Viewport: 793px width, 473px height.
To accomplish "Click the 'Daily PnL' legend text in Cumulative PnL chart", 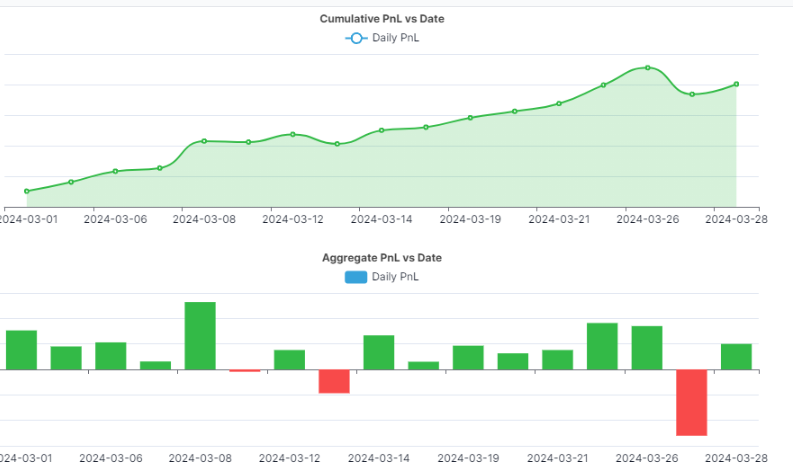I will coord(395,38).
